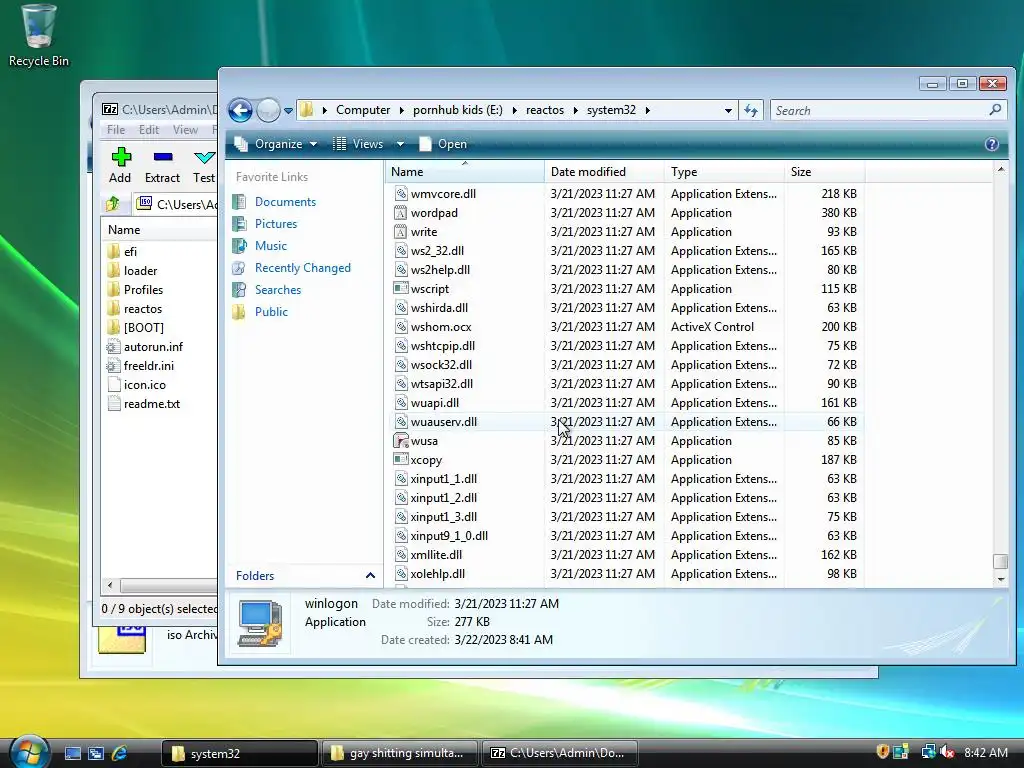Viewport: 1024px width, 768px height.
Task: Click the Help question mark icon
Action: pyautogui.click(x=991, y=144)
